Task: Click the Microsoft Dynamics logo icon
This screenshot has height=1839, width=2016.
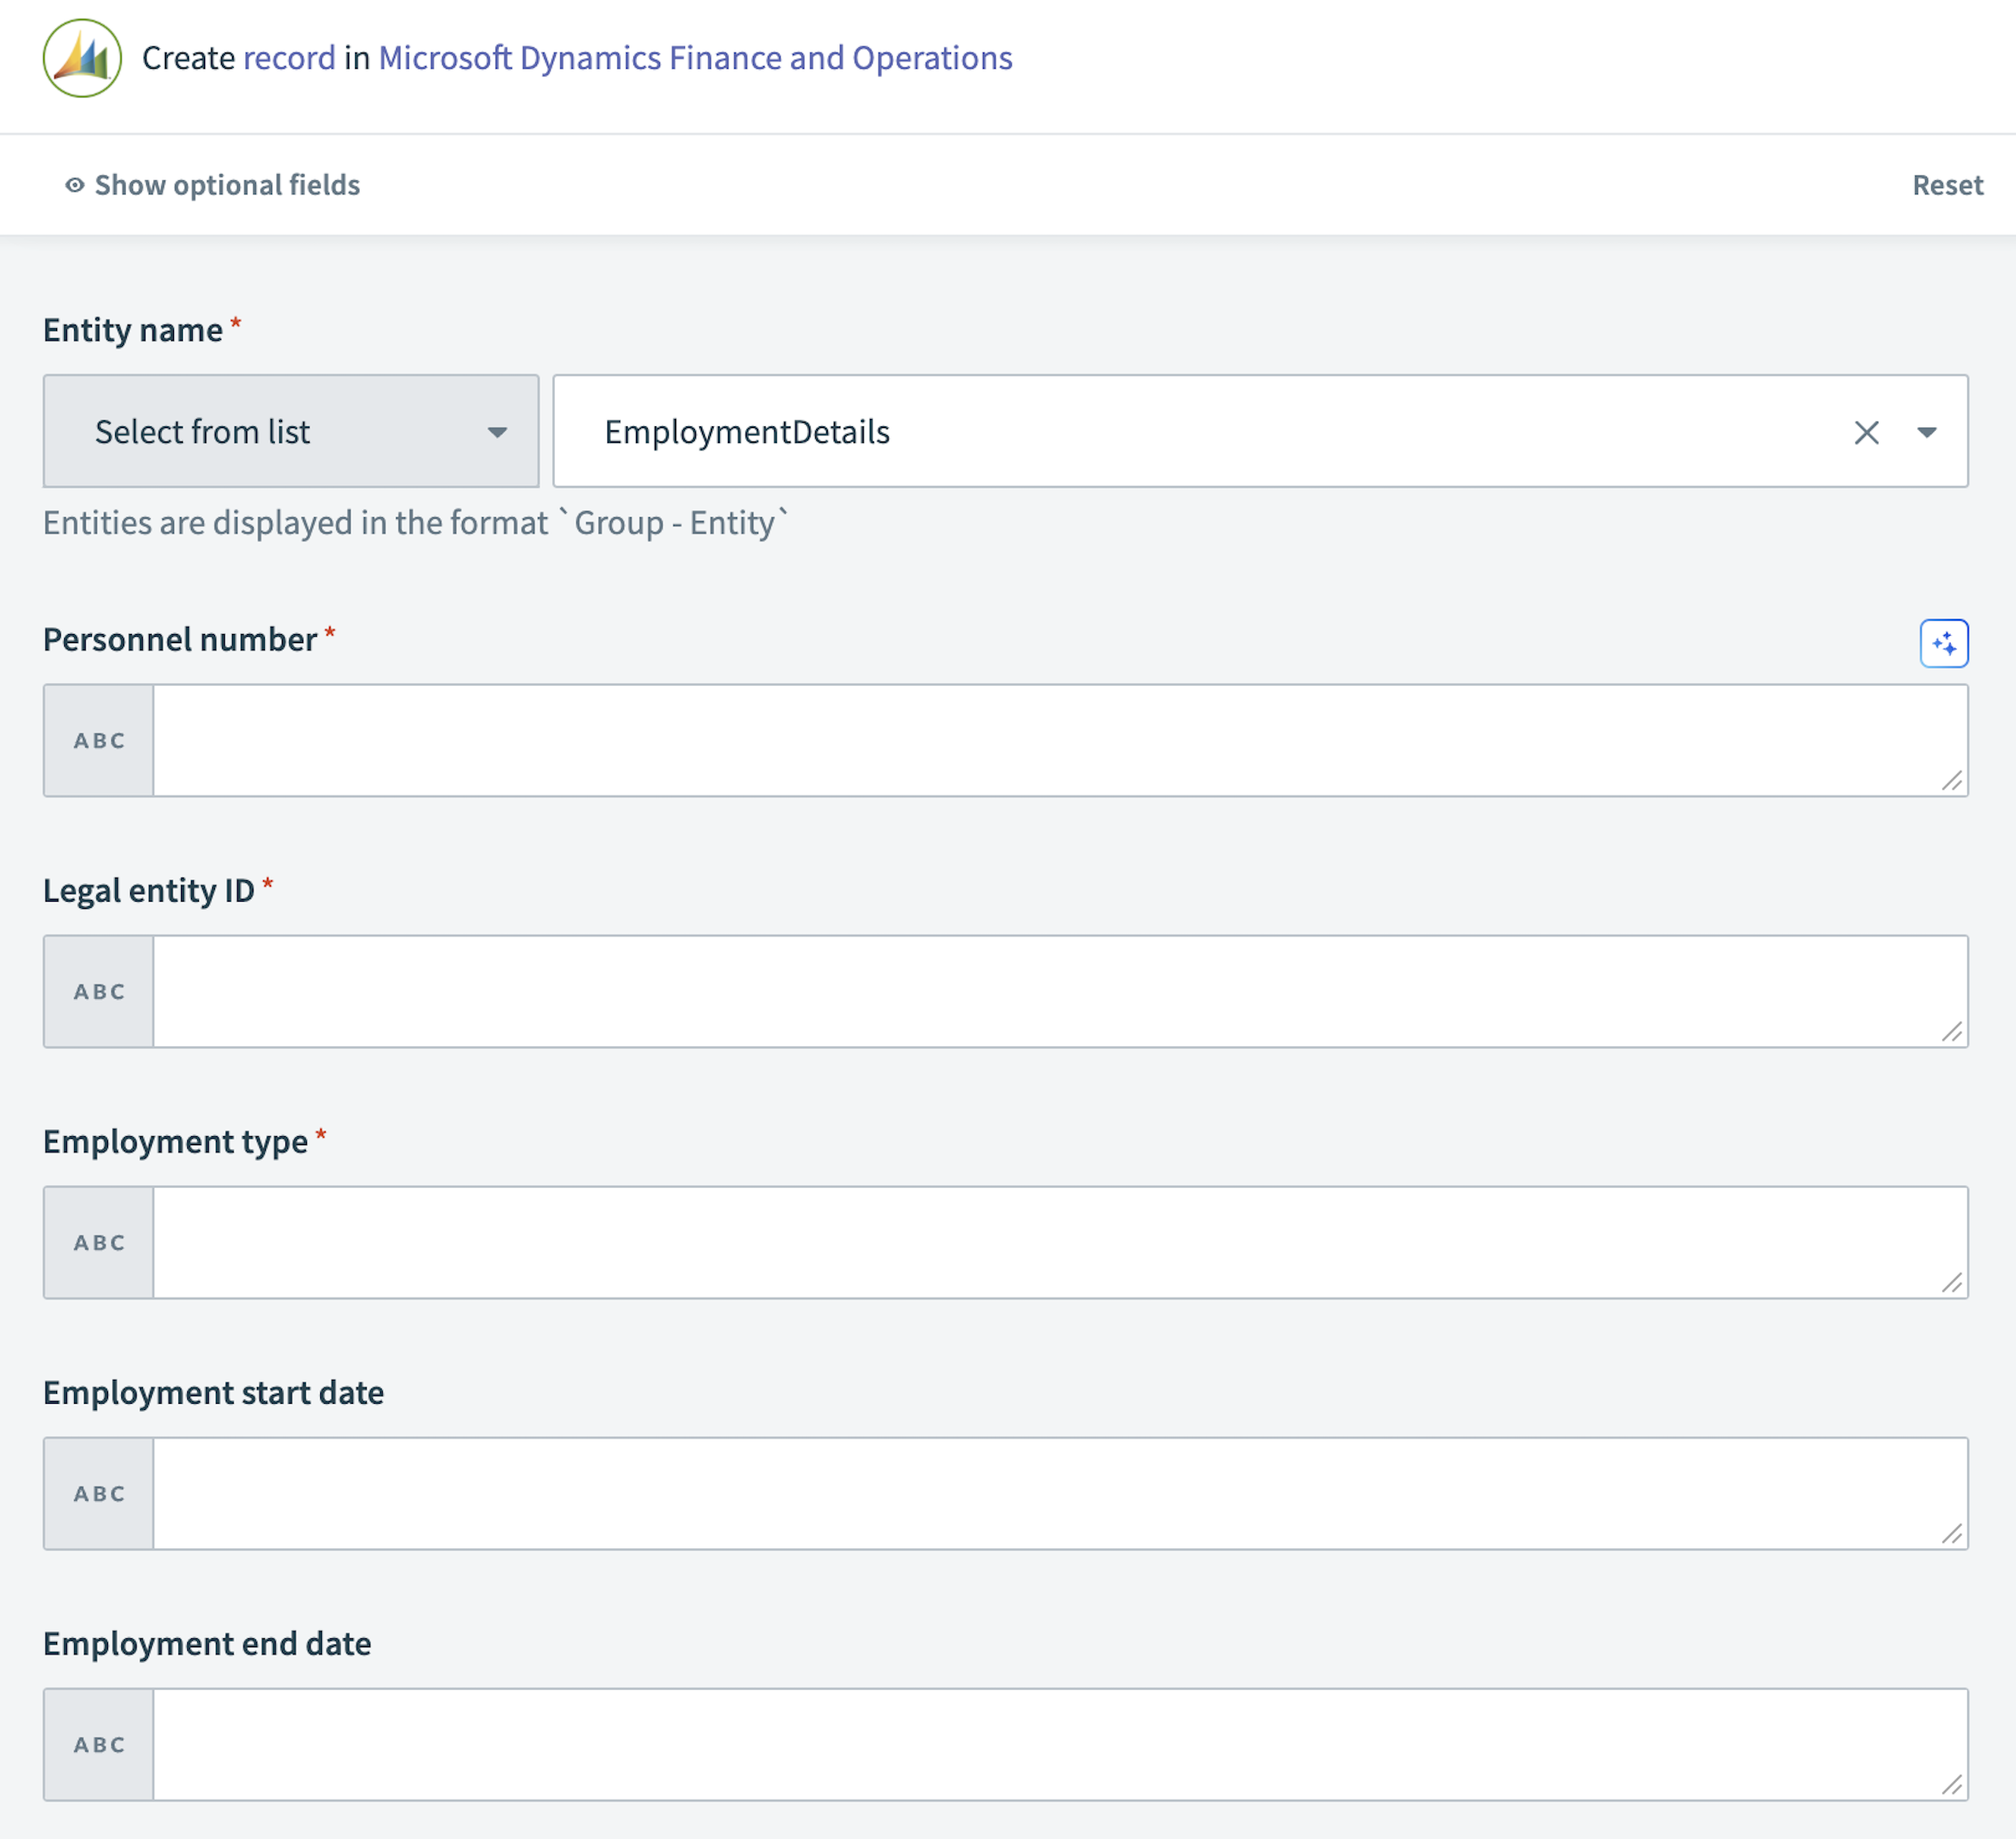Action: tap(82, 58)
